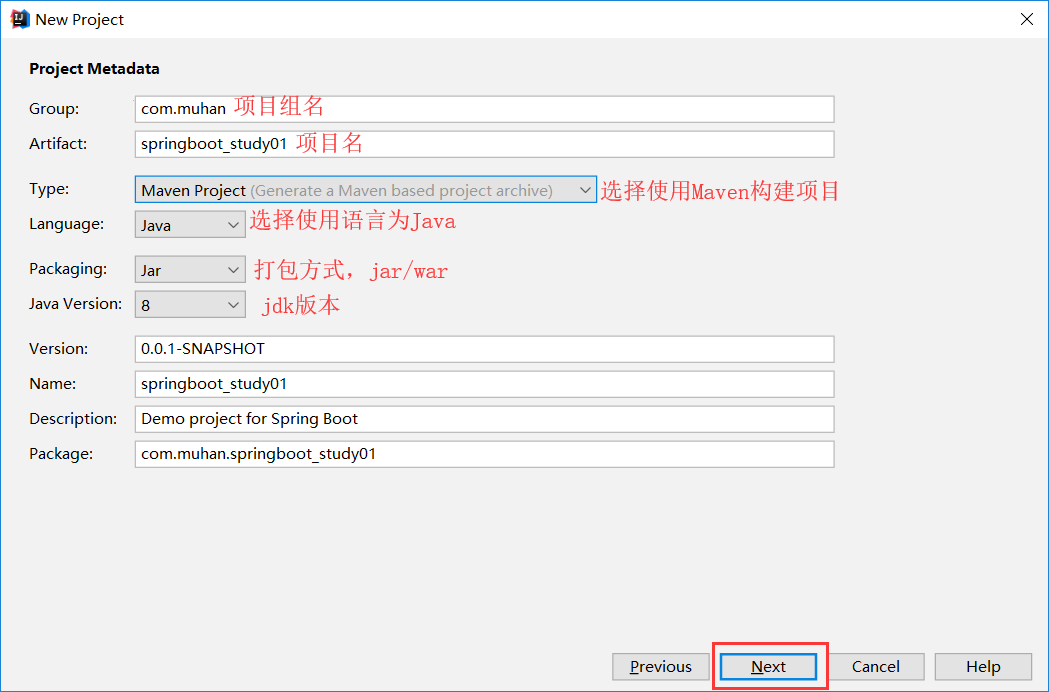Click the Name input field

tap(484, 384)
